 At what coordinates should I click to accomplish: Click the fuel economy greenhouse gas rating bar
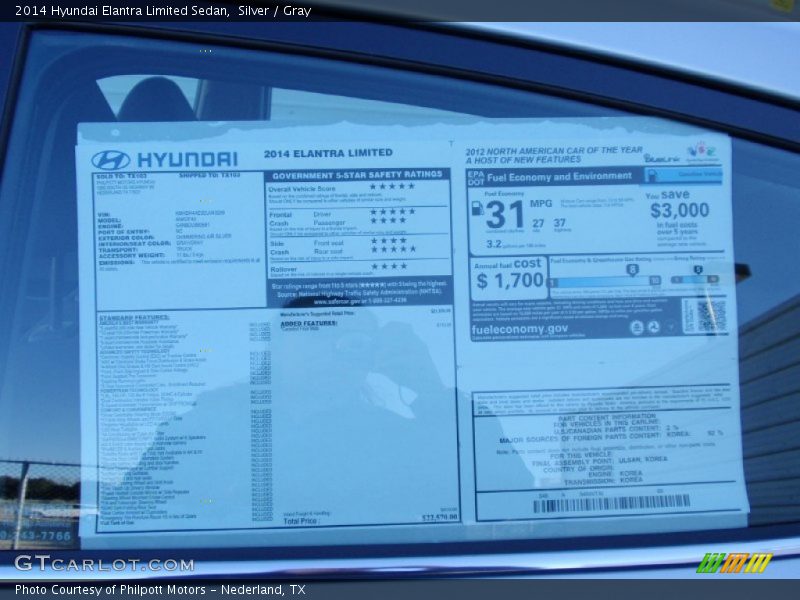coord(605,281)
